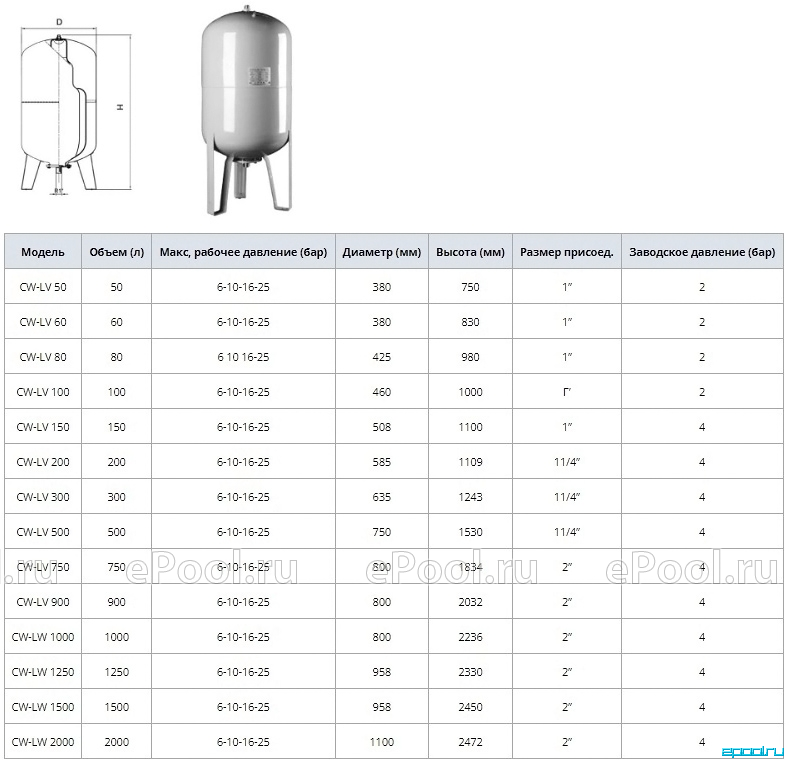Select the 'CW-LV 200' model cell
789x764 pixels.
click(43, 462)
